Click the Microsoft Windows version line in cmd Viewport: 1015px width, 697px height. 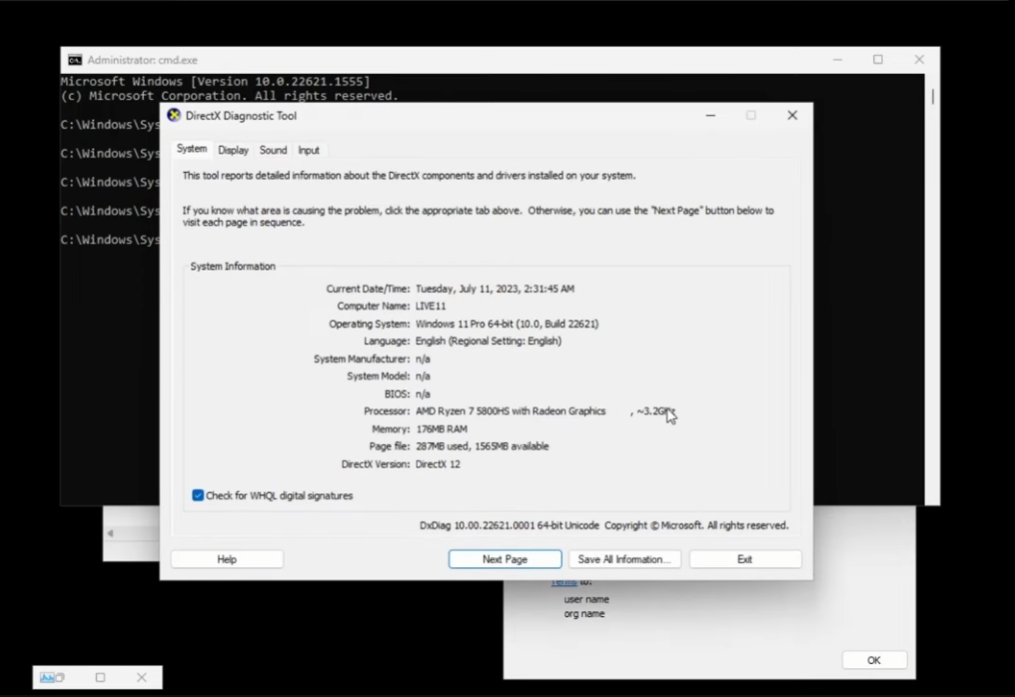pos(216,82)
